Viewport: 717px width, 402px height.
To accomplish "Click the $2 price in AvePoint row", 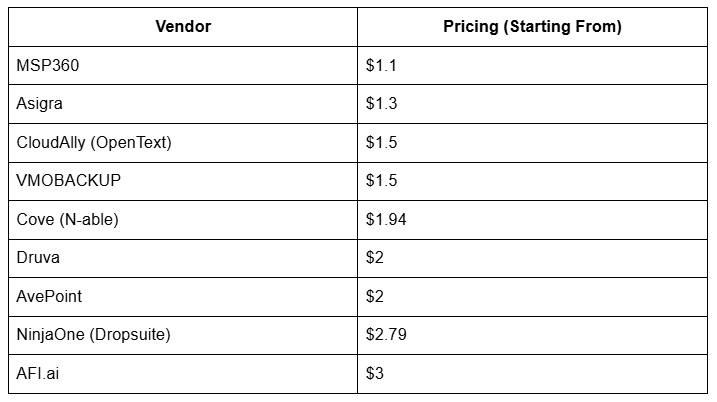I will (x=376, y=297).
